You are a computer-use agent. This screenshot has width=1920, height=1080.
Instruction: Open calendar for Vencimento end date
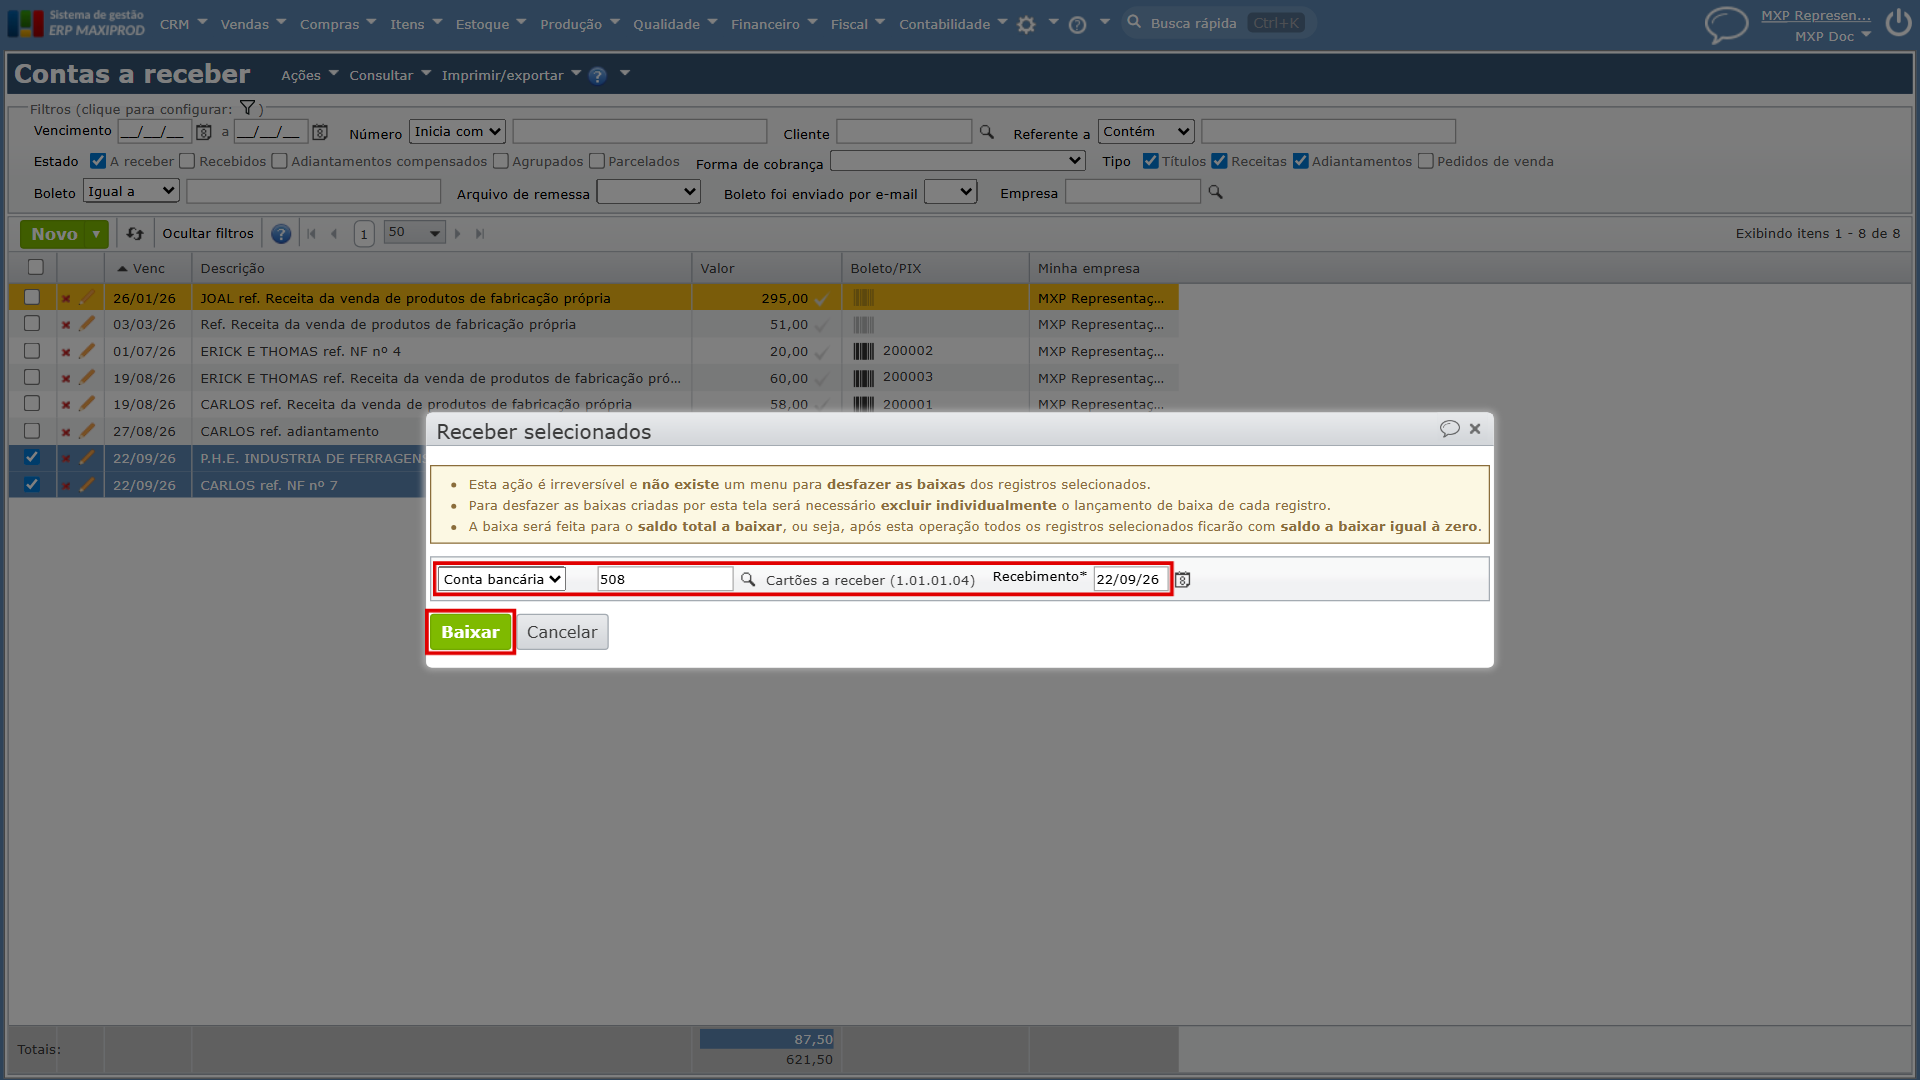320,132
